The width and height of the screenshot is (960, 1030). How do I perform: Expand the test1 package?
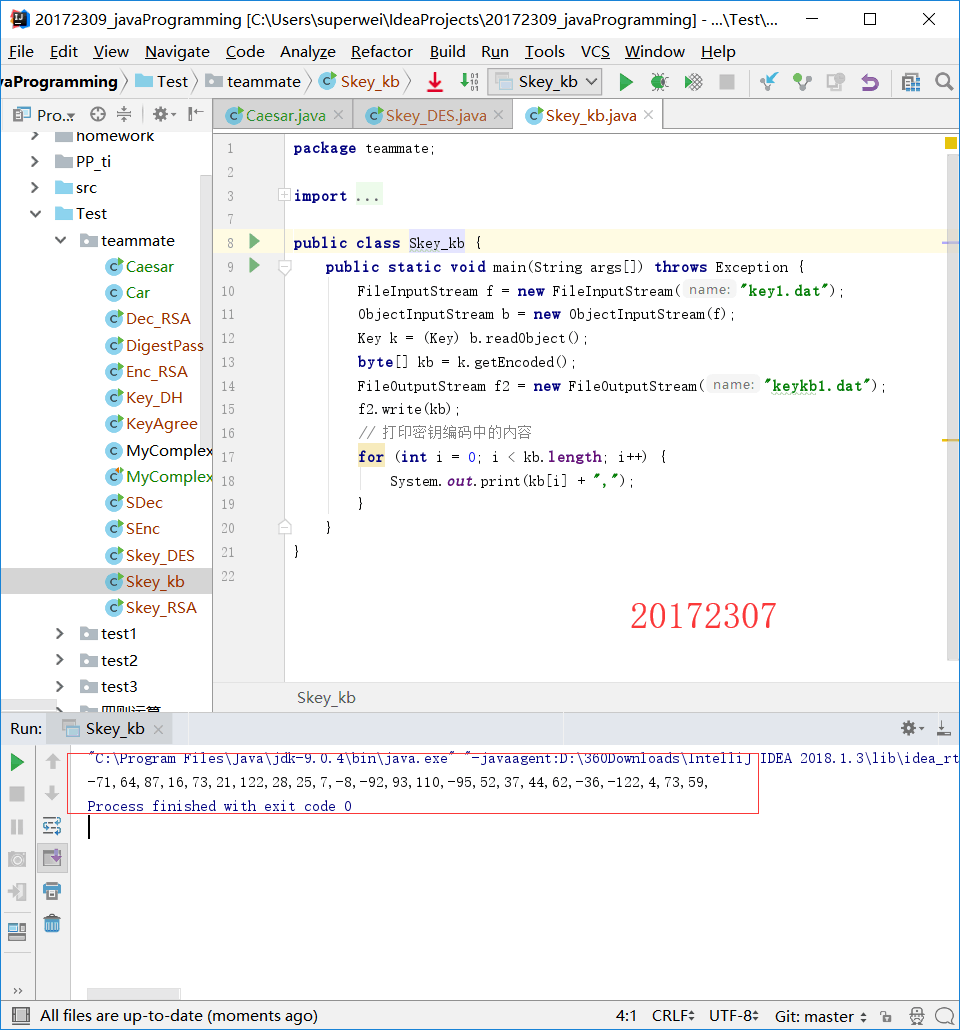pyautogui.click(x=60, y=634)
